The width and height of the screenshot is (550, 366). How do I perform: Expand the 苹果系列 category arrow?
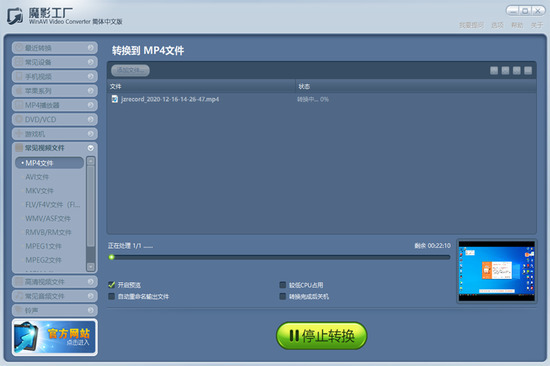[90, 91]
